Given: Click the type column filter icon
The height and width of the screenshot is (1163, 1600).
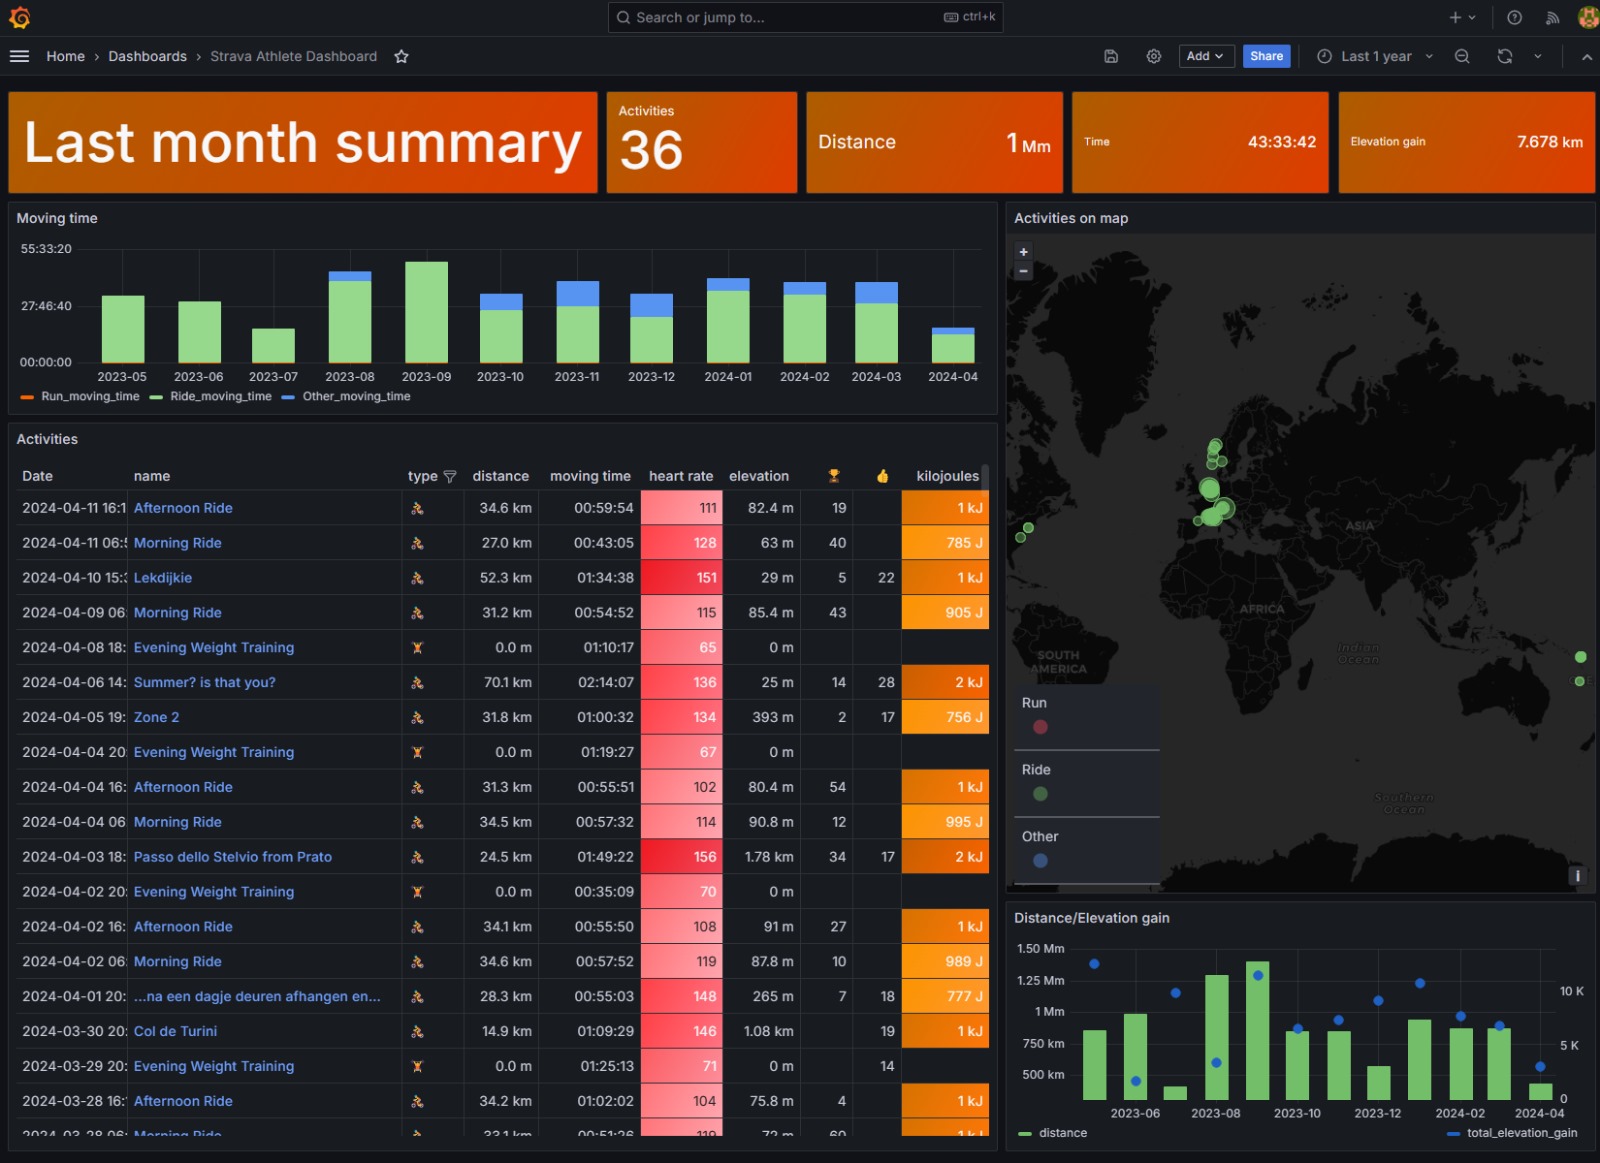Looking at the screenshot, I should tap(450, 476).
